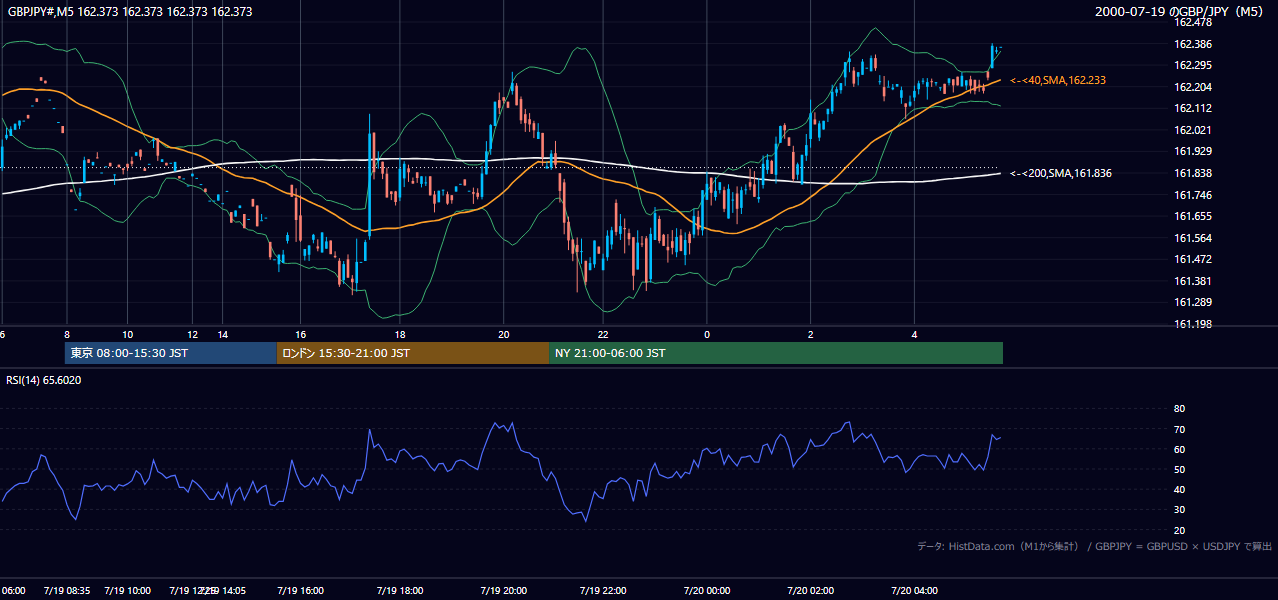
Task: Click price axis label 162.295
Action: click(x=1192, y=65)
